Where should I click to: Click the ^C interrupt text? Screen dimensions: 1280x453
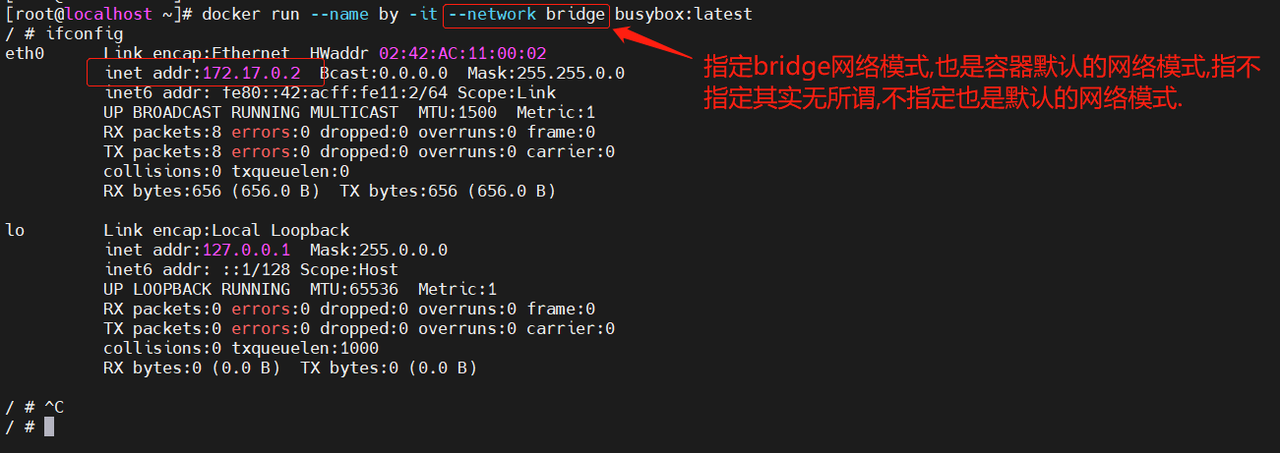54,407
